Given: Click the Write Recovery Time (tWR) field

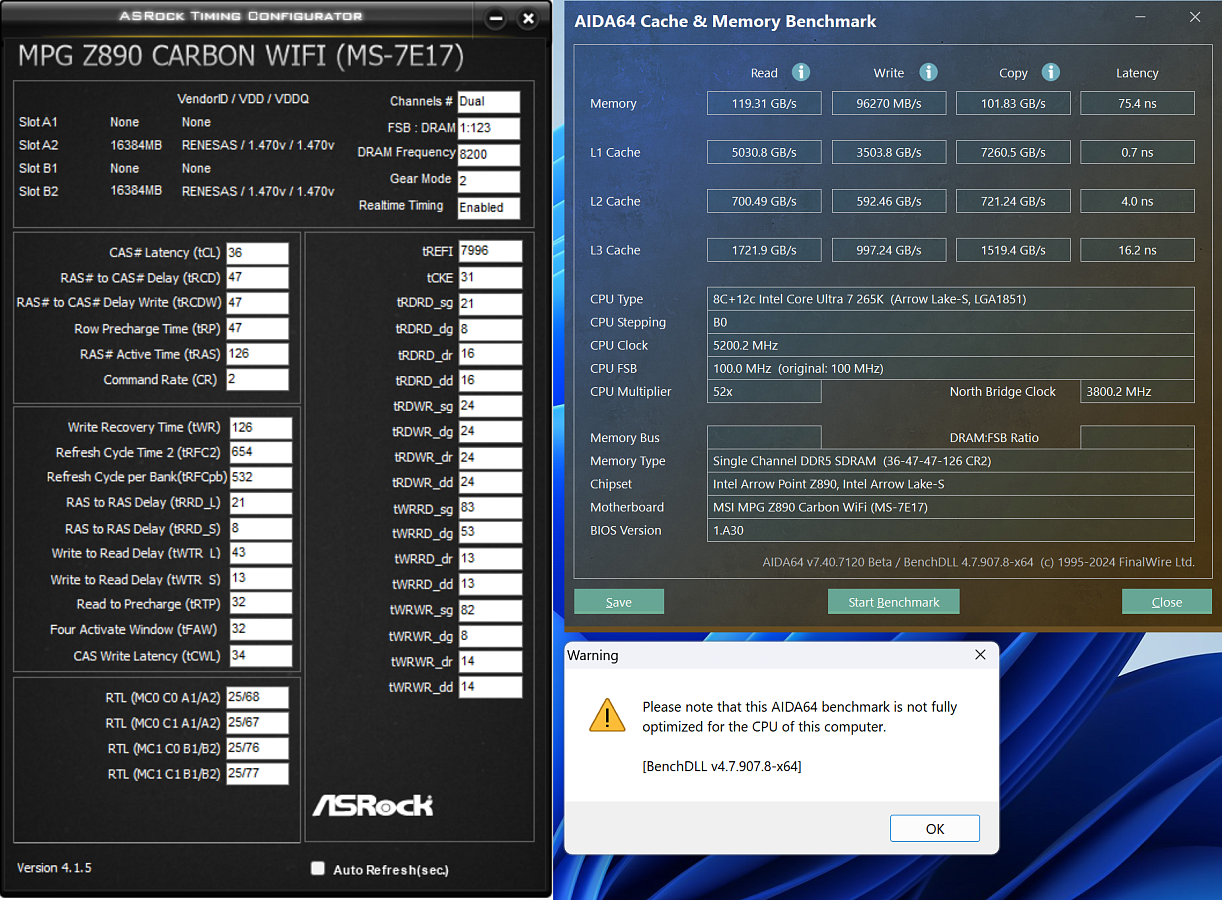Looking at the screenshot, I should pyautogui.click(x=260, y=427).
